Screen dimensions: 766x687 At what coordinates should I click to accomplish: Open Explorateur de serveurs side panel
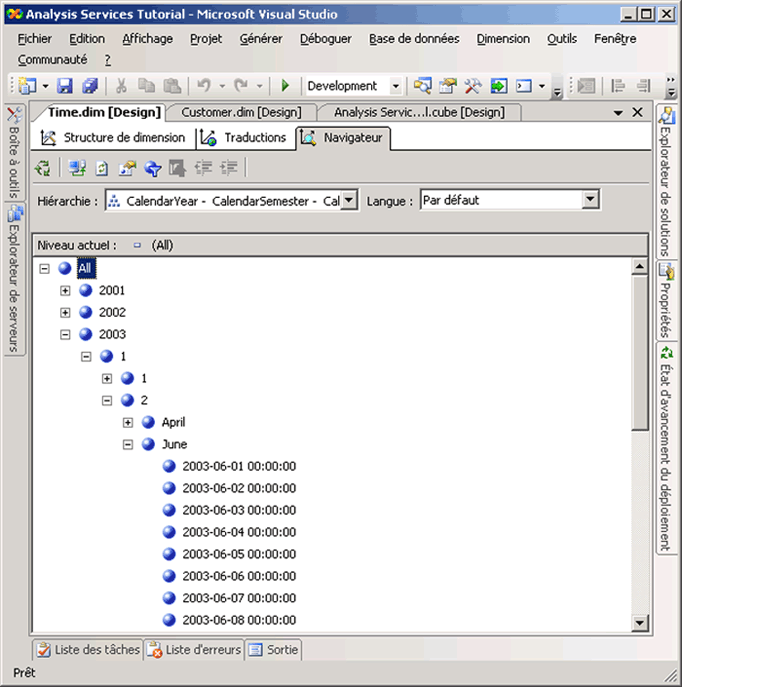[x=14, y=279]
